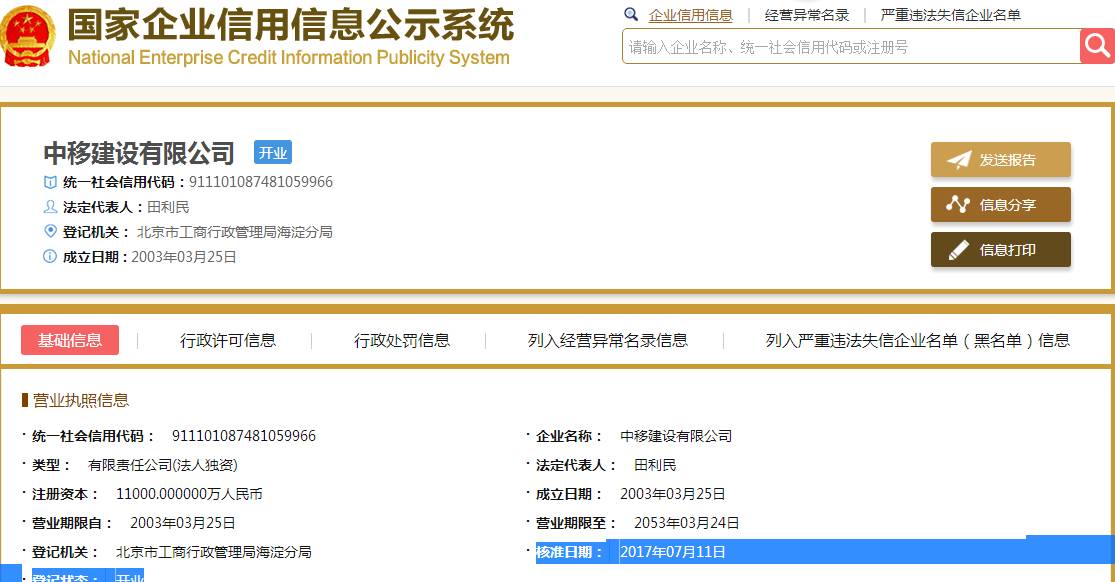
Task: Switch to the 基础信息 tab
Action: (x=69, y=340)
